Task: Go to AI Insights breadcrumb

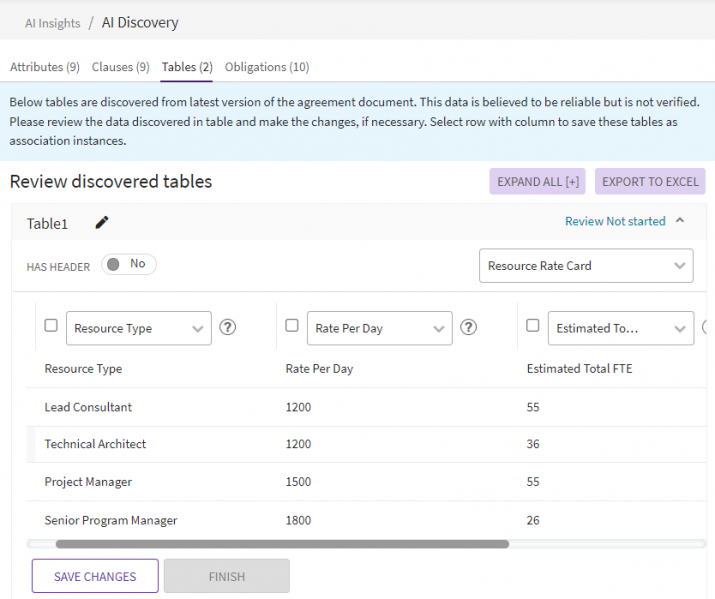Action: pyautogui.click(x=52, y=23)
